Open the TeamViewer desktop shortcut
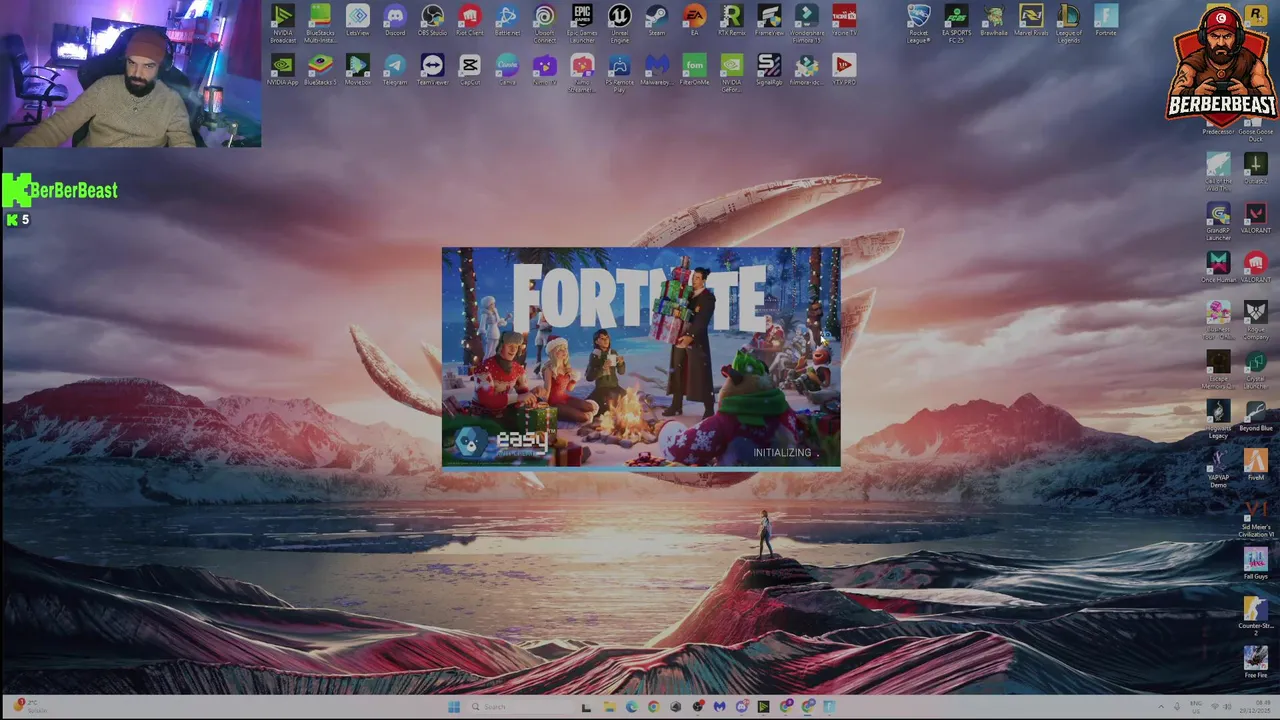Screen dimensions: 1280x720 432,70
